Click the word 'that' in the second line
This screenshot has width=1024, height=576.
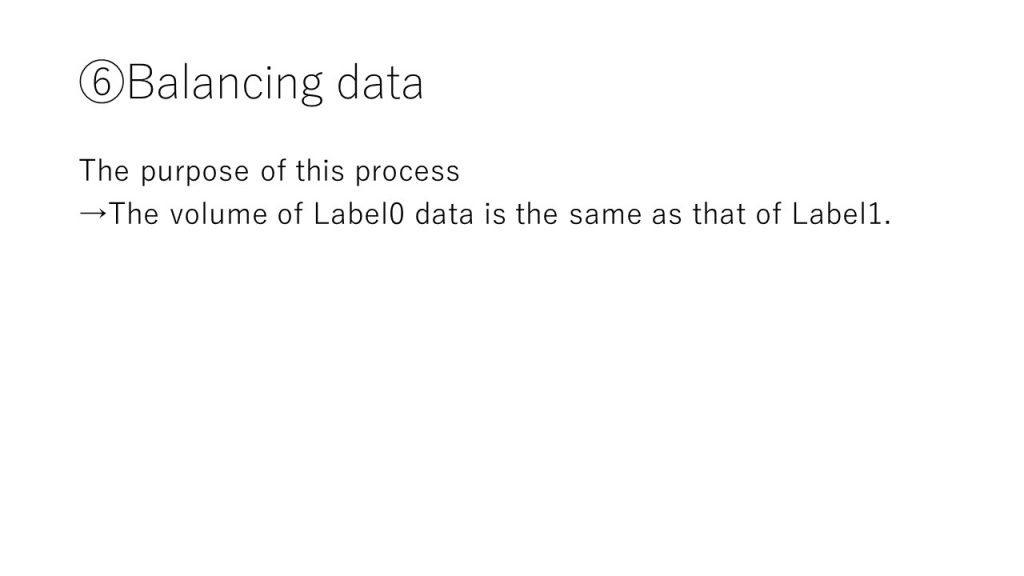[720, 214]
